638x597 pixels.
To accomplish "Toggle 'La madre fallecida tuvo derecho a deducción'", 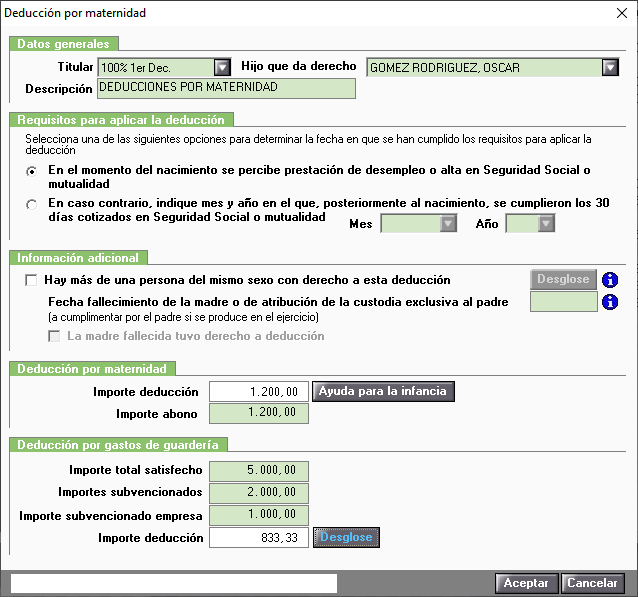I will tap(54, 336).
